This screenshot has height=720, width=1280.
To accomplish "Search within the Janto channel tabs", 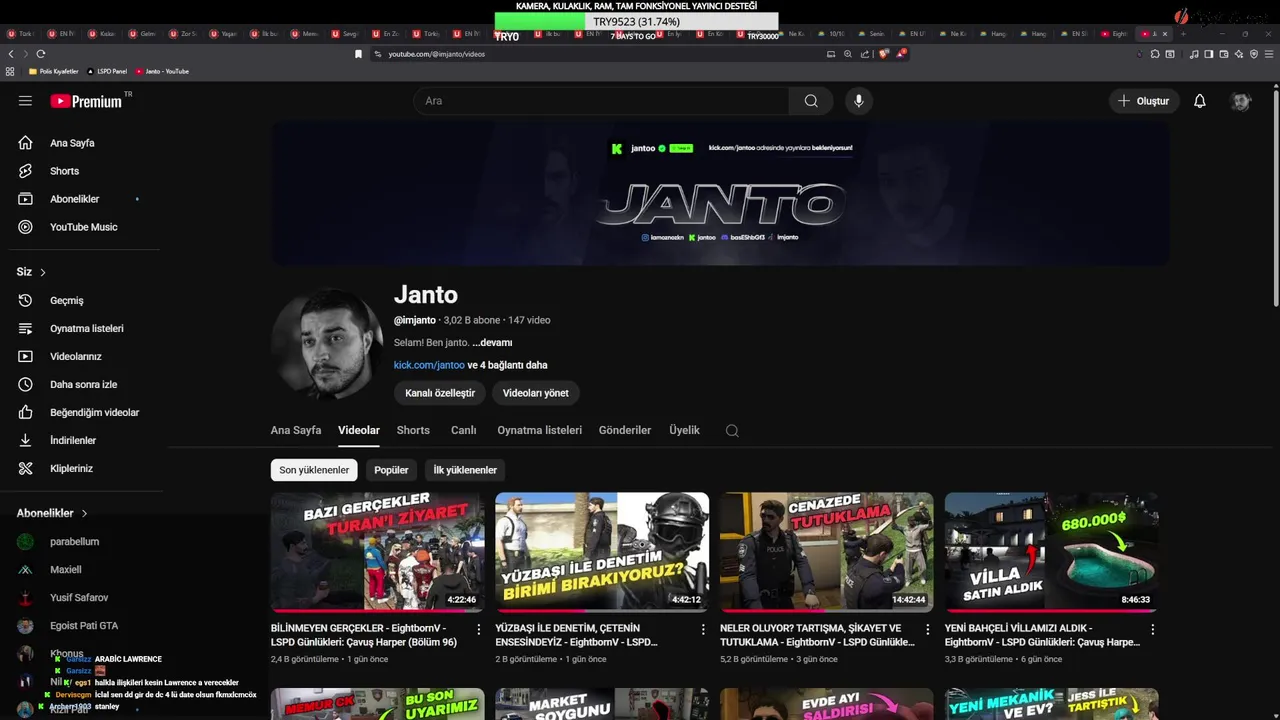I will click(732, 431).
